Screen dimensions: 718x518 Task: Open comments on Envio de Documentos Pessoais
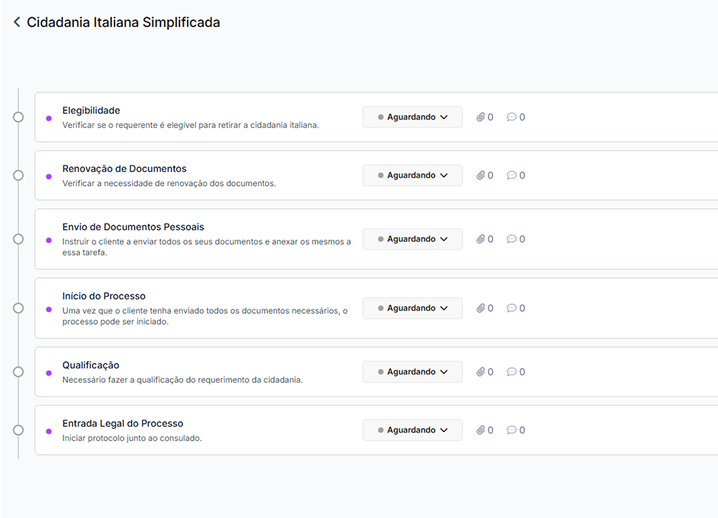coord(512,239)
